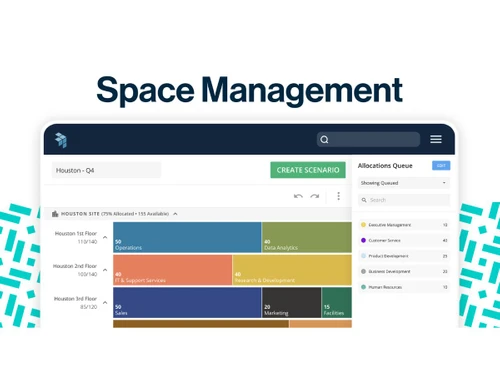Click the Houston 3rd Floor label
The height and width of the screenshot is (375, 500).
[75, 299]
